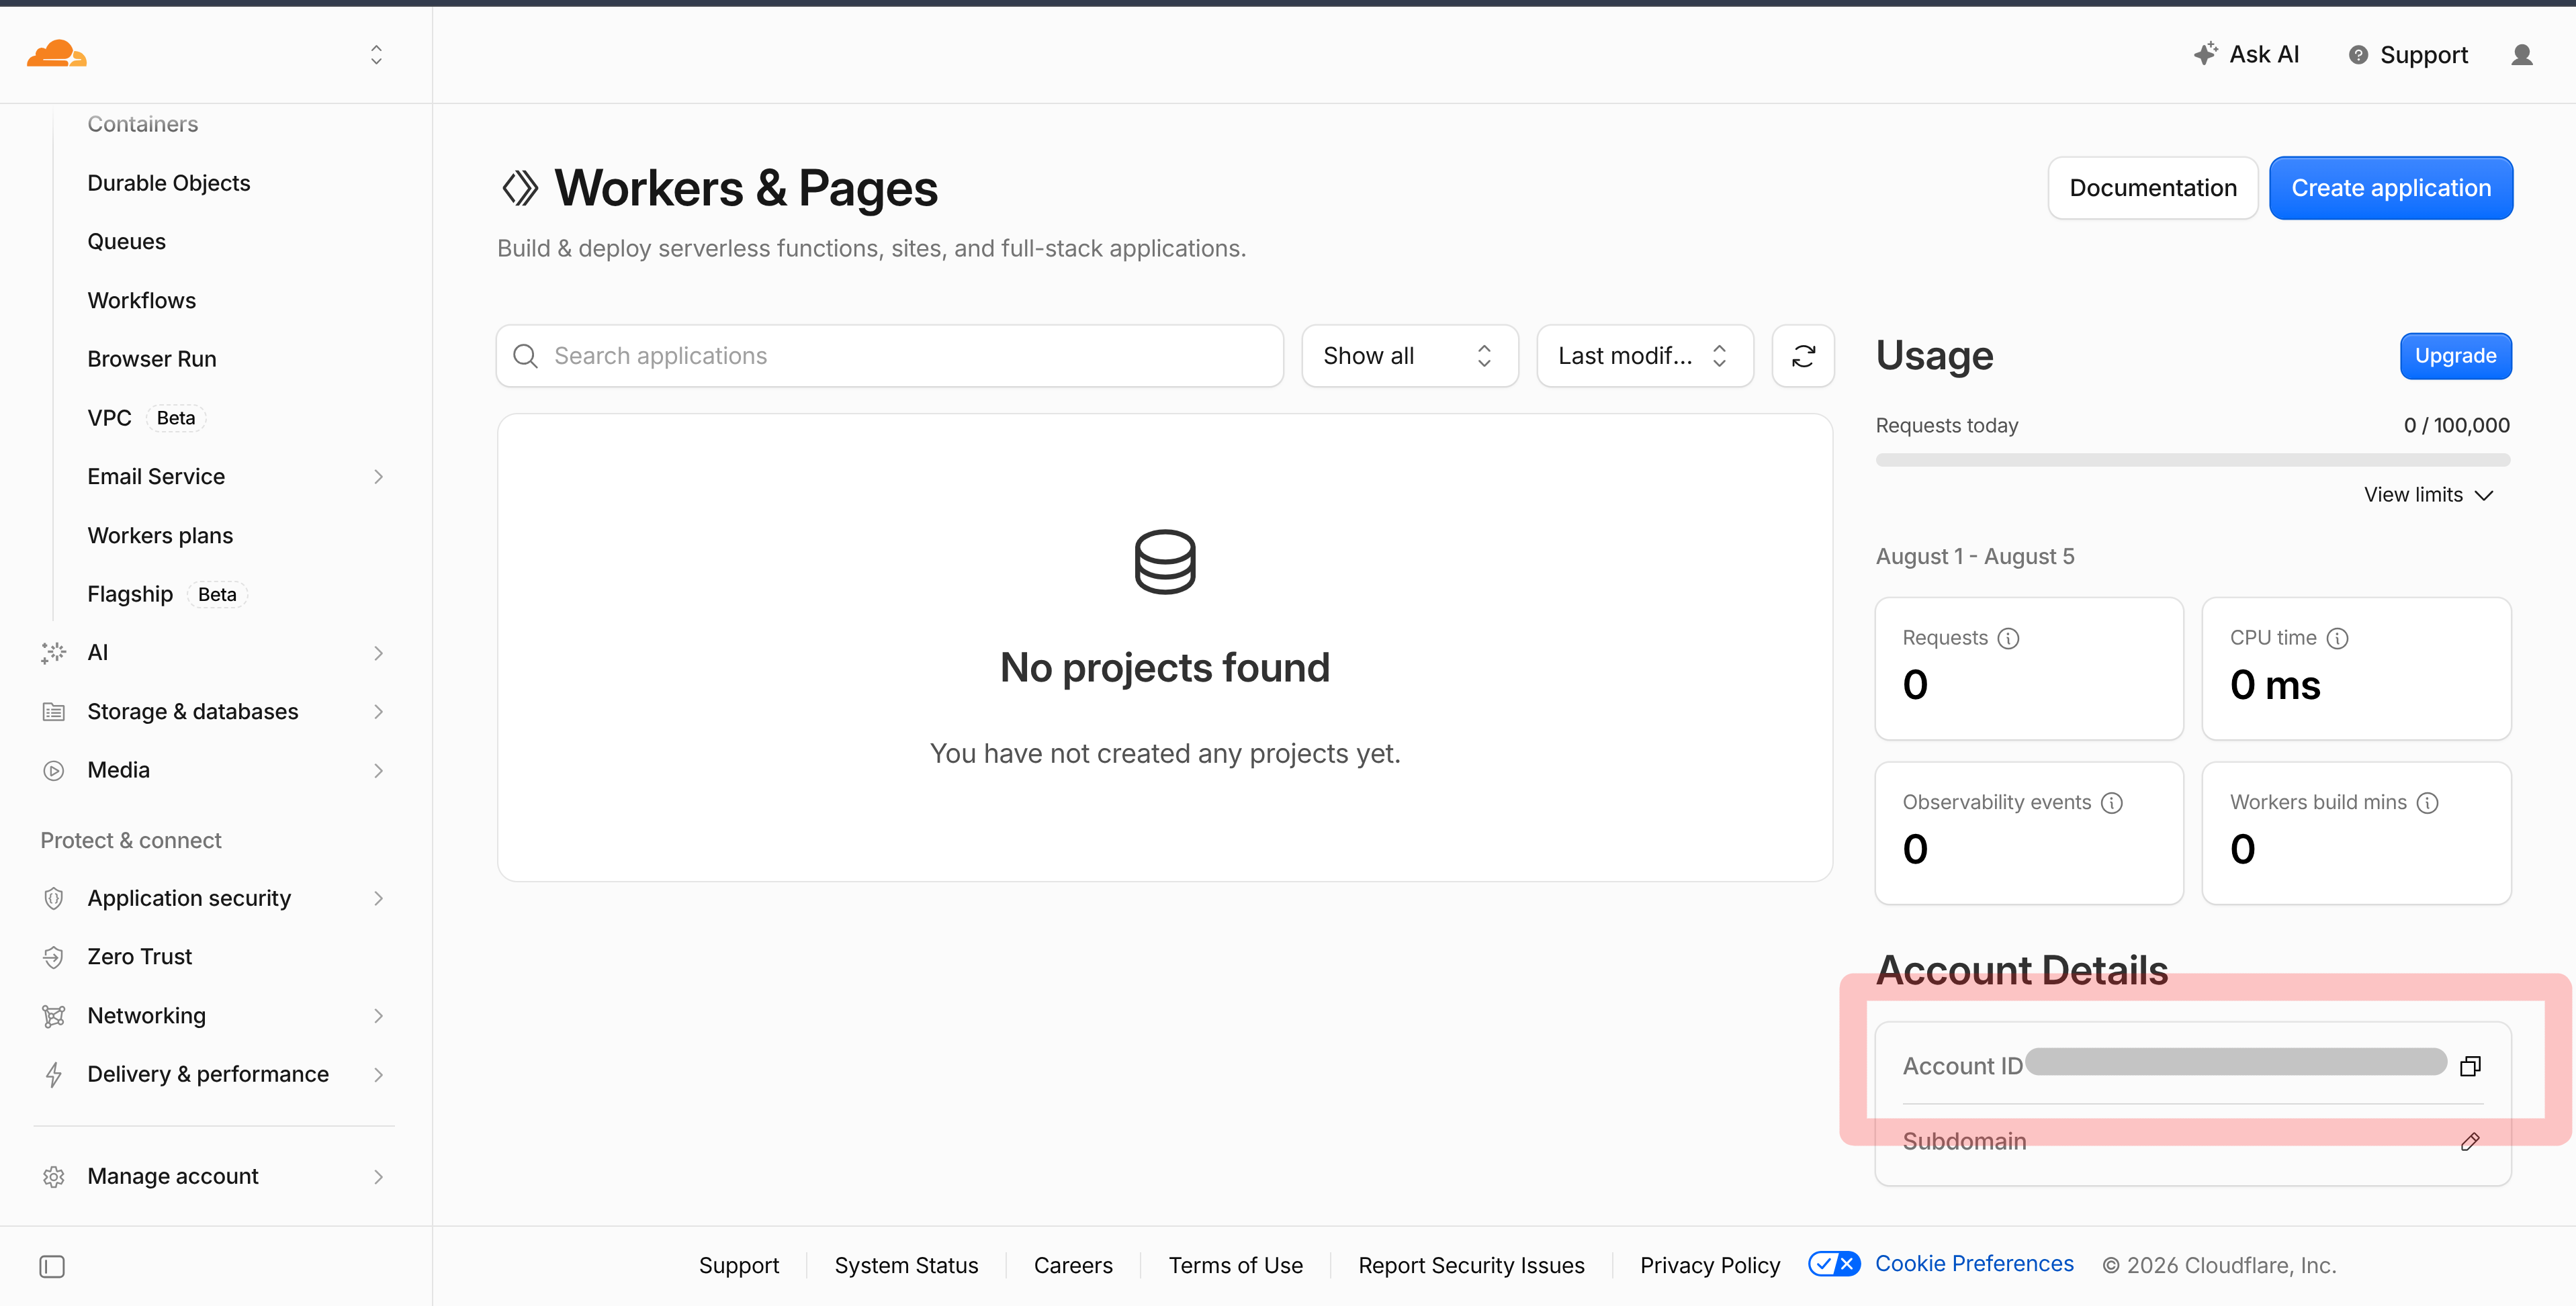Click the Delivery & performance bolt icon
The height and width of the screenshot is (1306, 2576).
(54, 1075)
